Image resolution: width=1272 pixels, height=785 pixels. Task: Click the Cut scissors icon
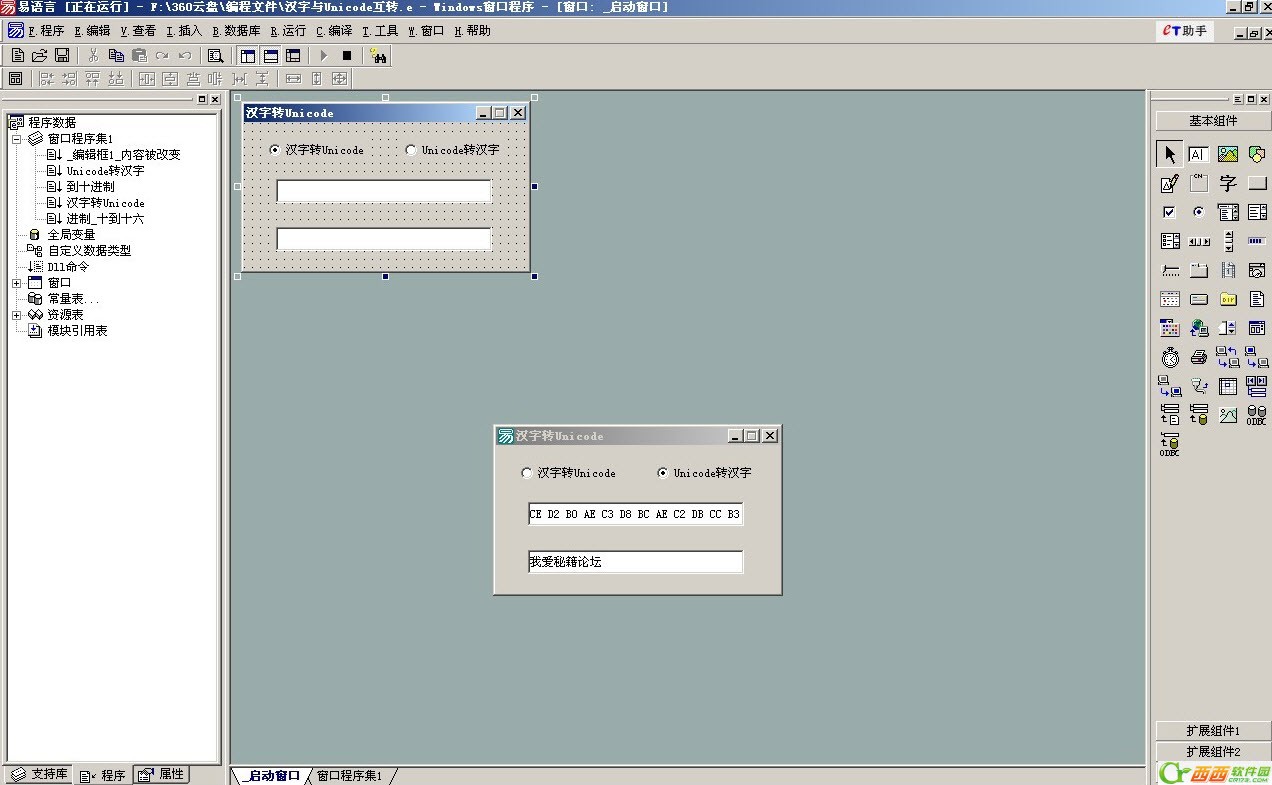click(x=93, y=56)
